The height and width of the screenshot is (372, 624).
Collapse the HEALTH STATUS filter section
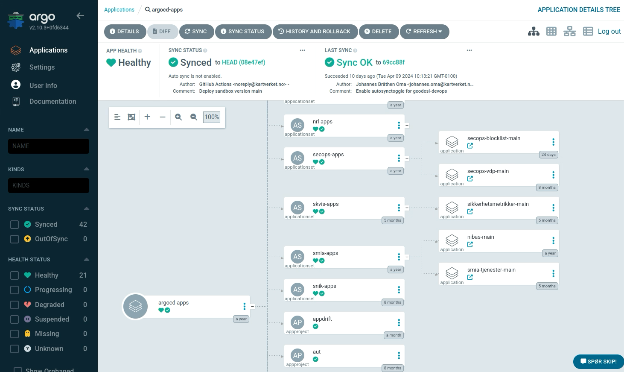click(x=86, y=259)
